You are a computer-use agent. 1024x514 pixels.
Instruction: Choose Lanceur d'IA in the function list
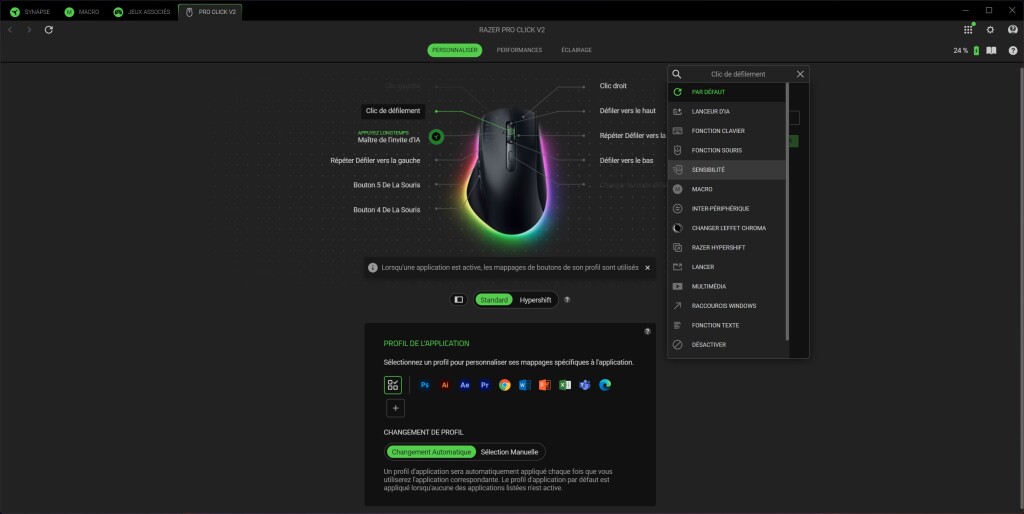pyautogui.click(x=726, y=112)
